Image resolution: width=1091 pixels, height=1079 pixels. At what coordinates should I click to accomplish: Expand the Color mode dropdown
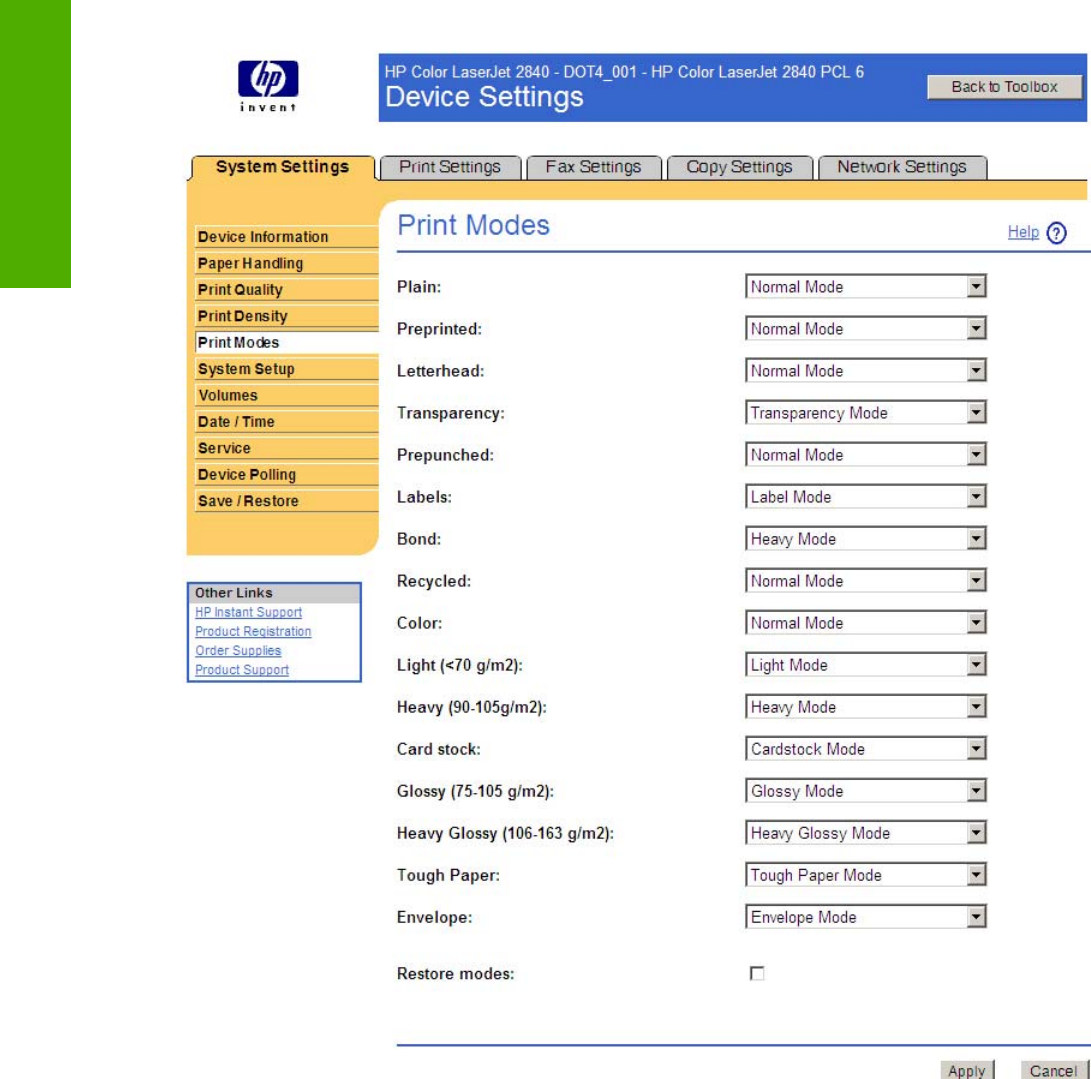(x=866, y=623)
